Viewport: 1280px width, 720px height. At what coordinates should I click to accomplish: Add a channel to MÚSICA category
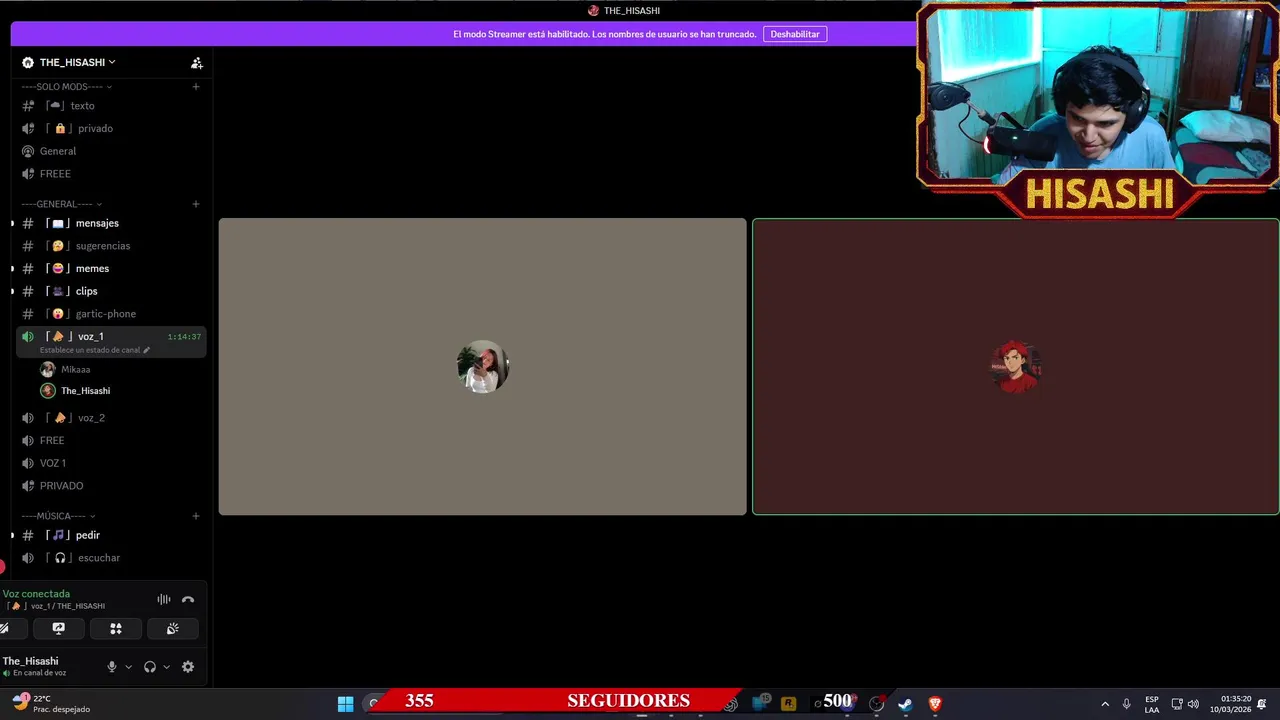click(x=196, y=516)
